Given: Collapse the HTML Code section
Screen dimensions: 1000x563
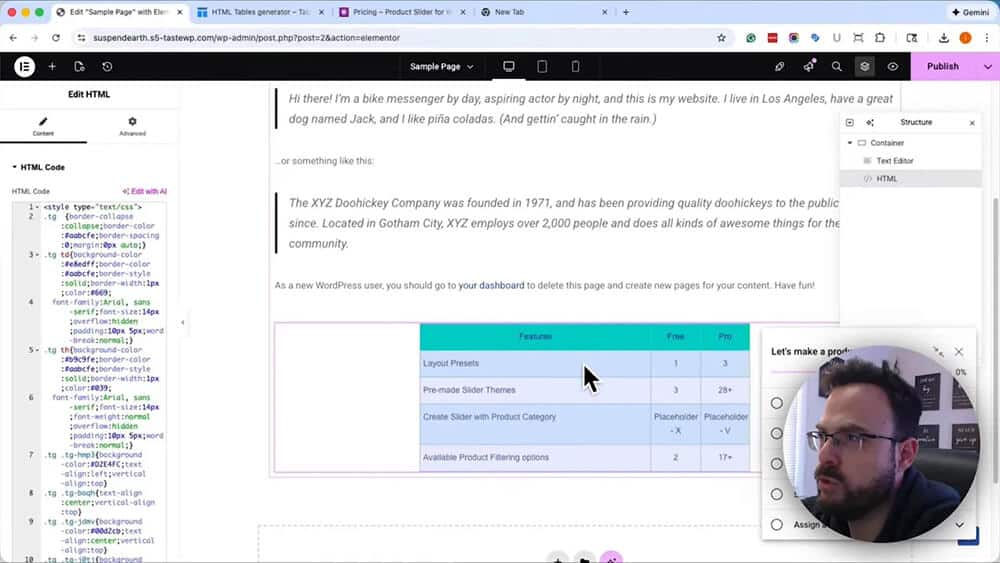Looking at the screenshot, I should tap(38, 167).
